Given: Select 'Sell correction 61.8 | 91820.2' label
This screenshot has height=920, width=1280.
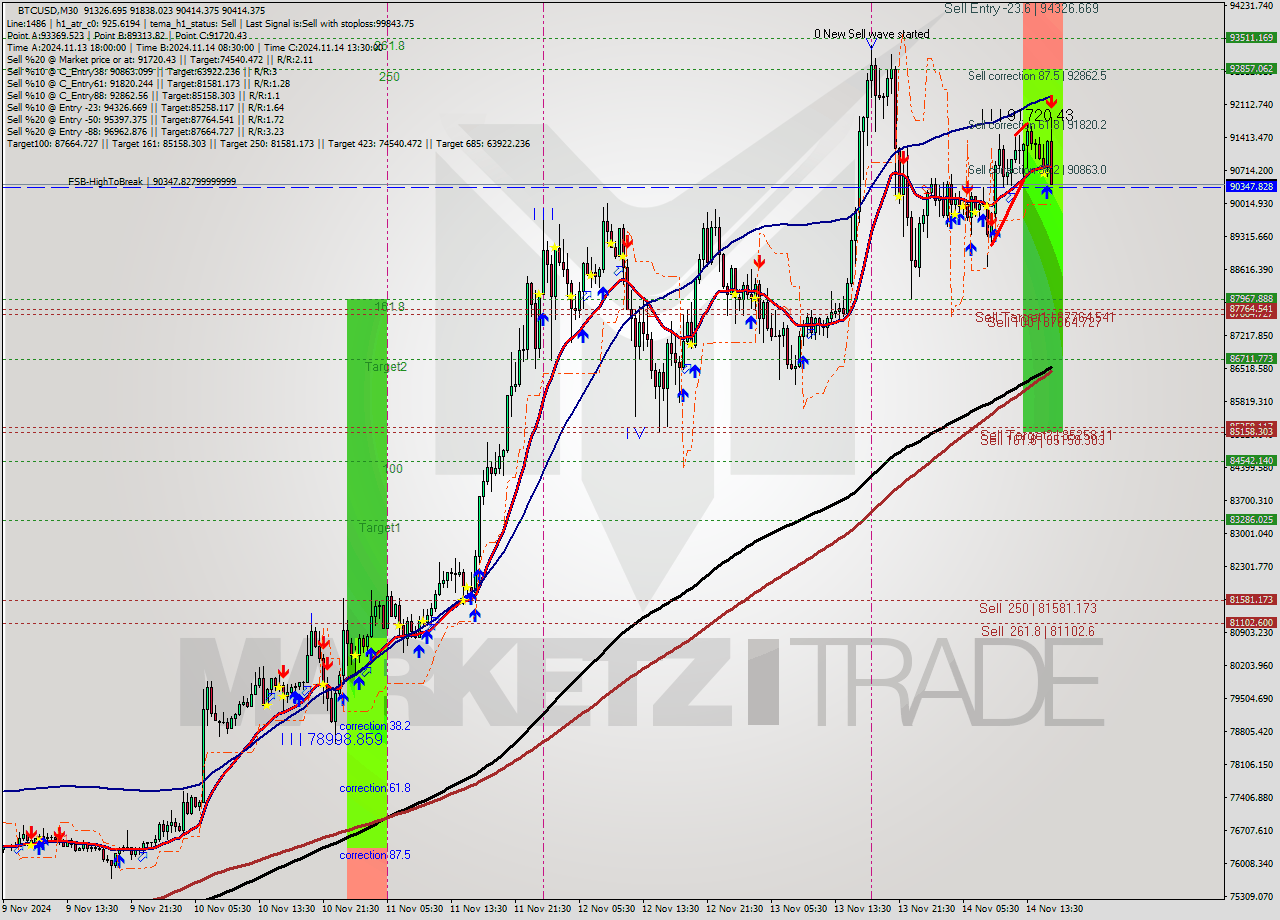Looking at the screenshot, I should (1037, 125).
